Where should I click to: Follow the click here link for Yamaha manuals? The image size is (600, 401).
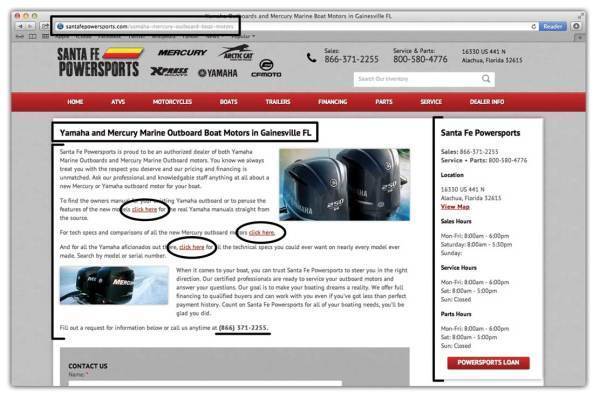tap(144, 209)
